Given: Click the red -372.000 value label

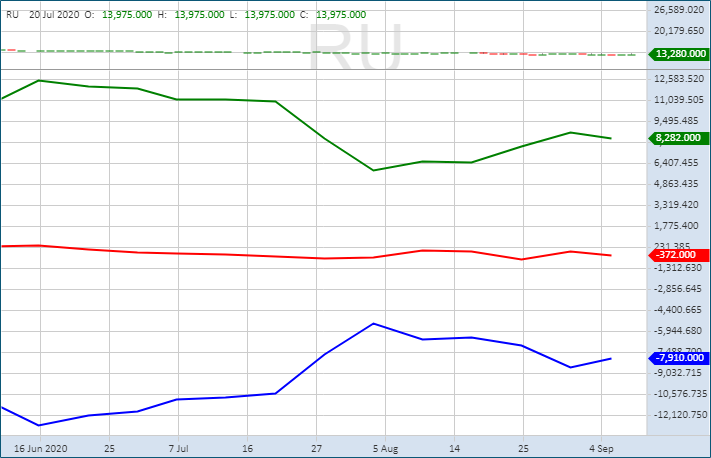Looking at the screenshot, I should [679, 255].
